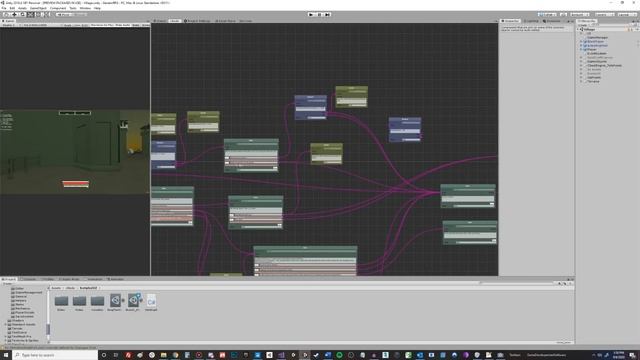Toggle Maximize On Play in Game view

coord(101,25)
